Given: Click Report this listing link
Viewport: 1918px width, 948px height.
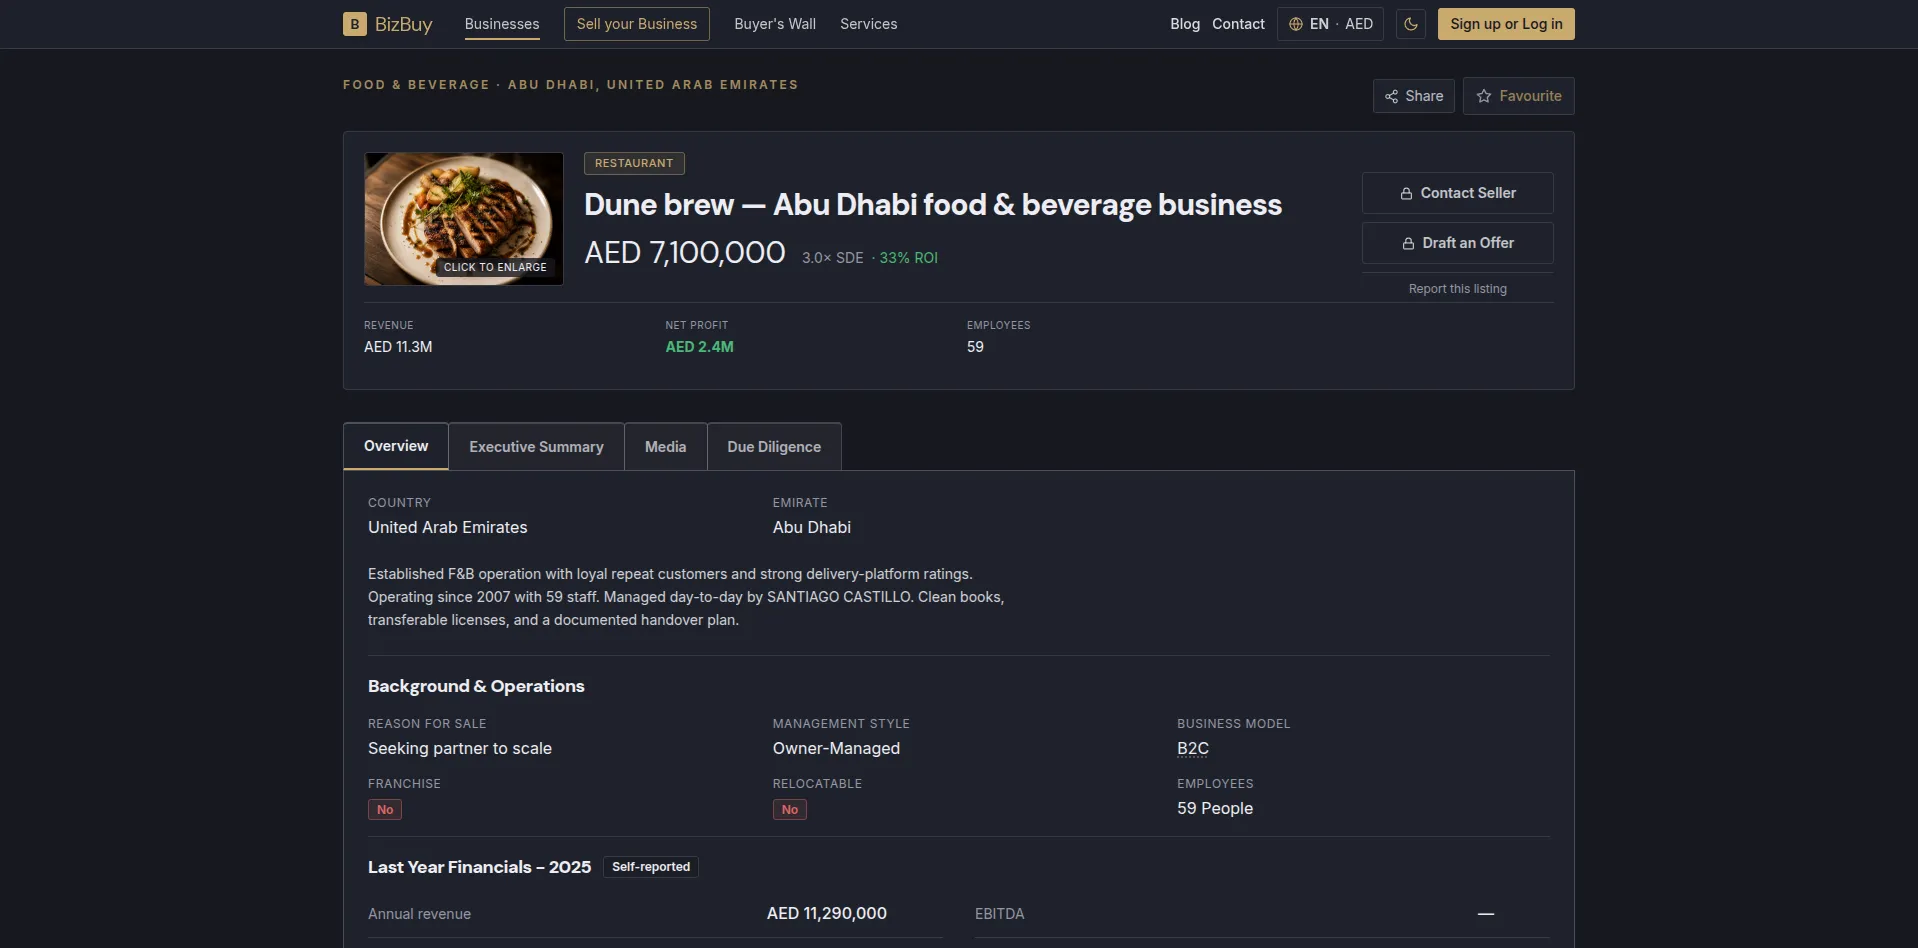Looking at the screenshot, I should [1458, 289].
